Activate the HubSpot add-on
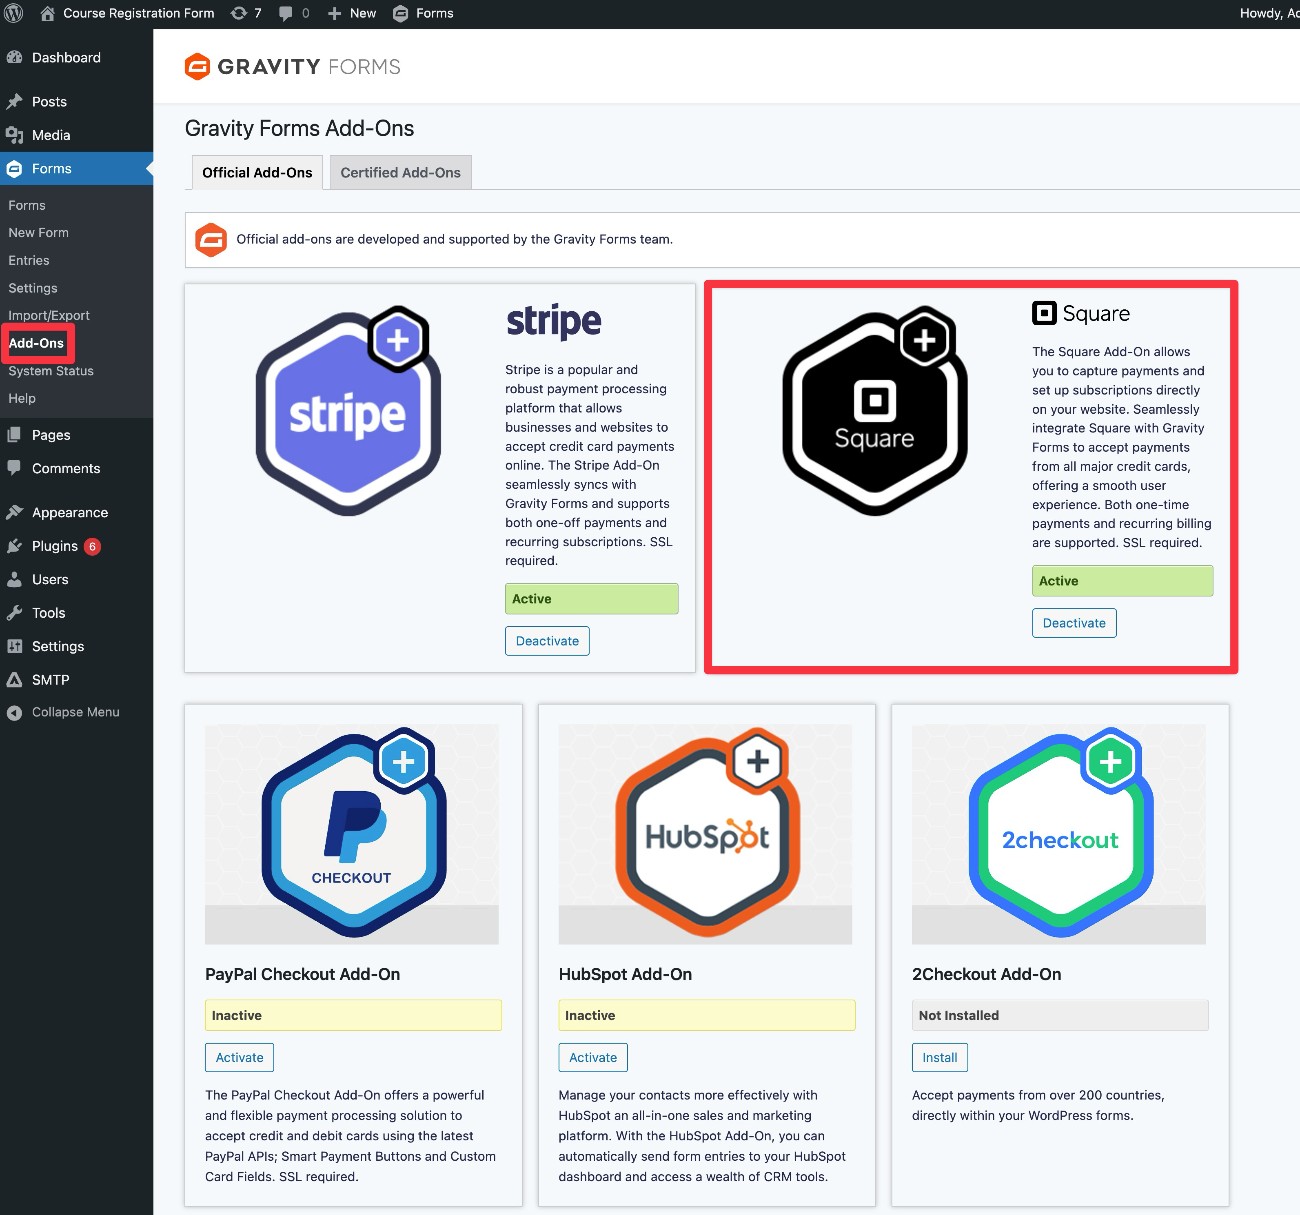 point(593,1057)
